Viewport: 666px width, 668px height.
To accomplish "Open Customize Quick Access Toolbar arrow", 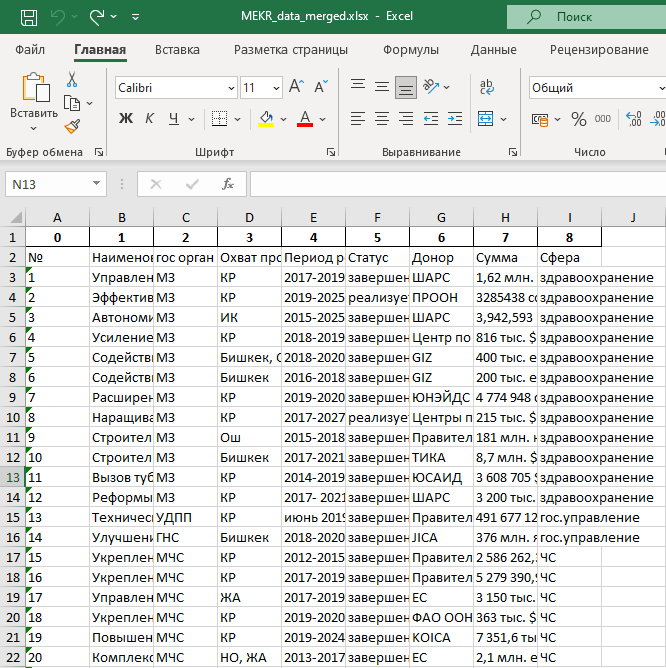I will tap(136, 17).
